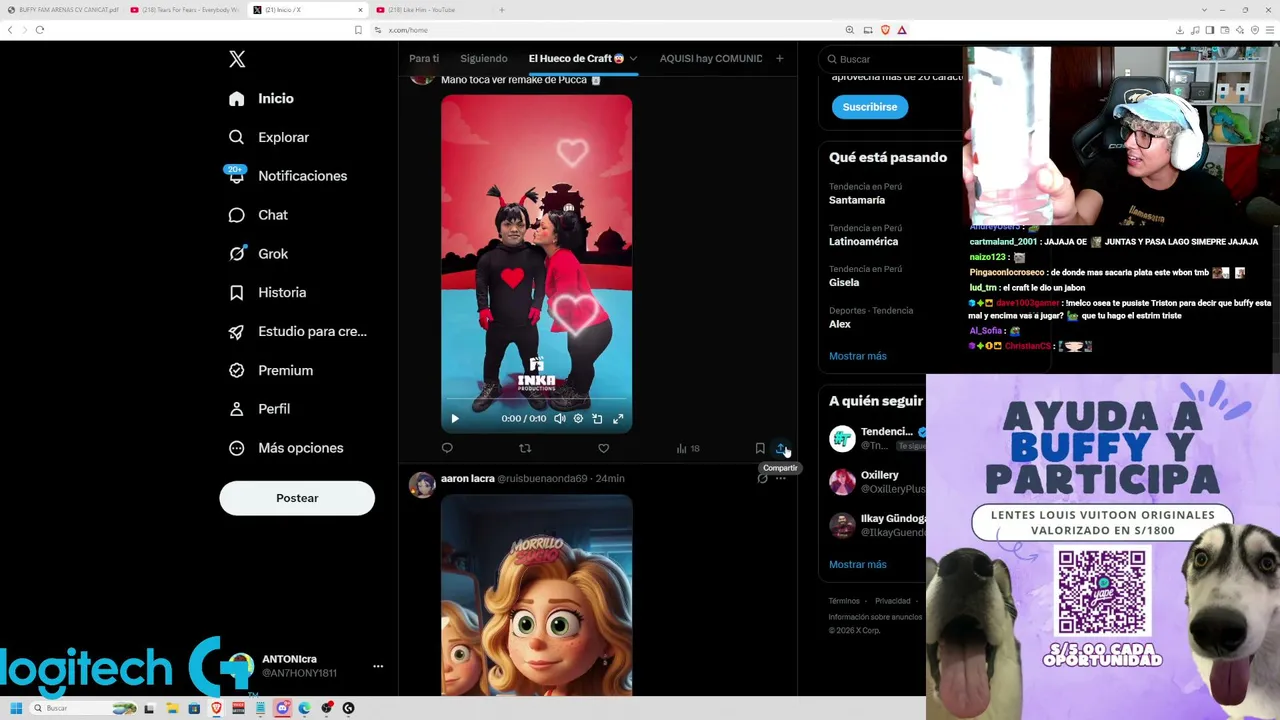The image size is (1280, 720).
Task: Bookmark the Pucca remake post
Action: [760, 448]
